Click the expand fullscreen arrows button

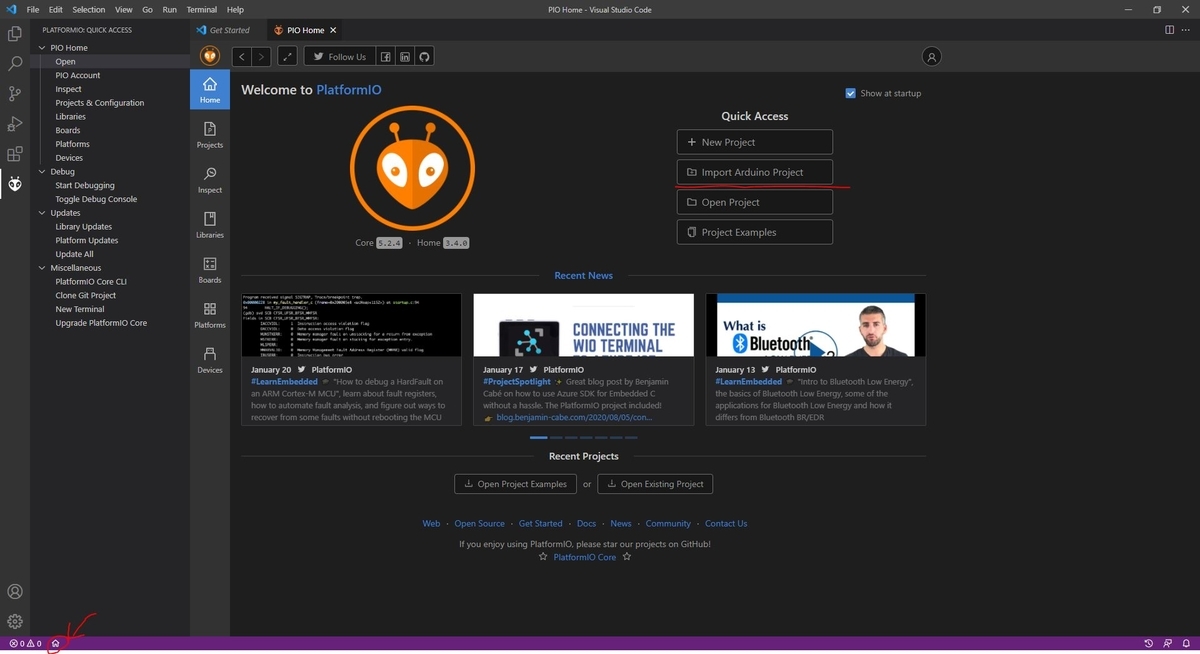tap(287, 57)
